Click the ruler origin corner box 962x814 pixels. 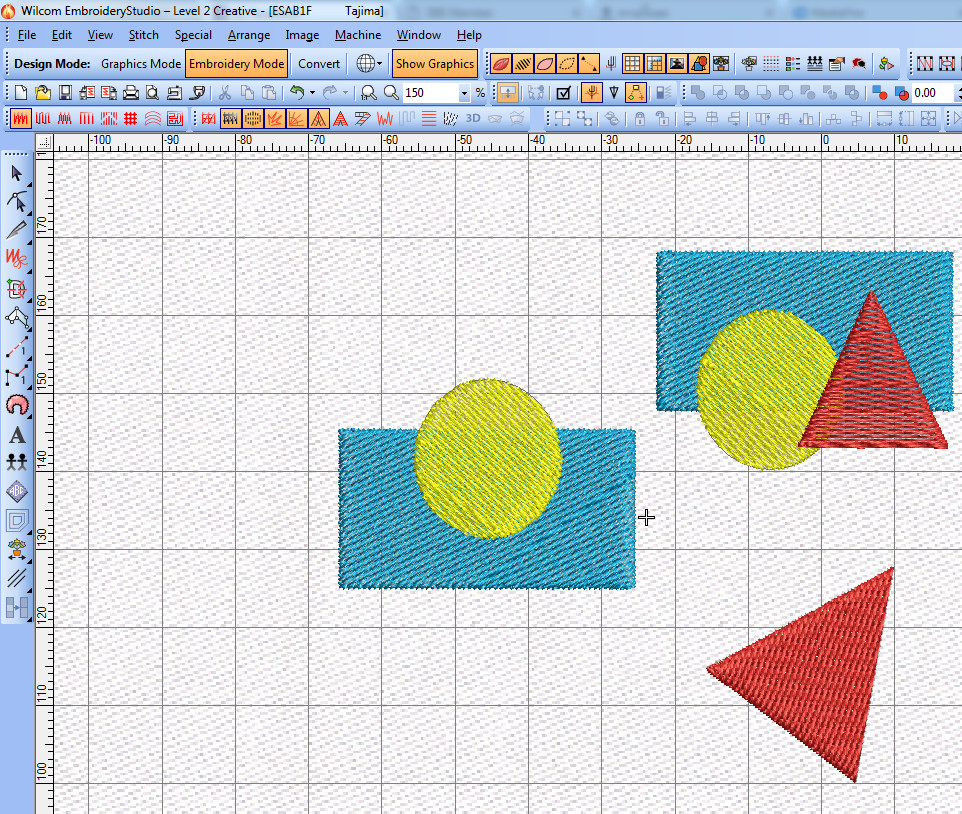(x=44, y=142)
